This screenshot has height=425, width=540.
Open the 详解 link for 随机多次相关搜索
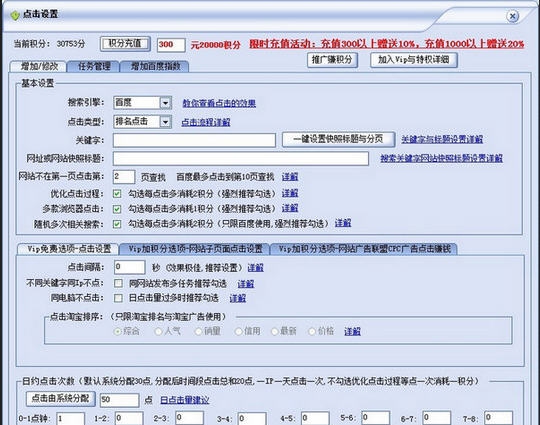pyautogui.click(x=343, y=223)
